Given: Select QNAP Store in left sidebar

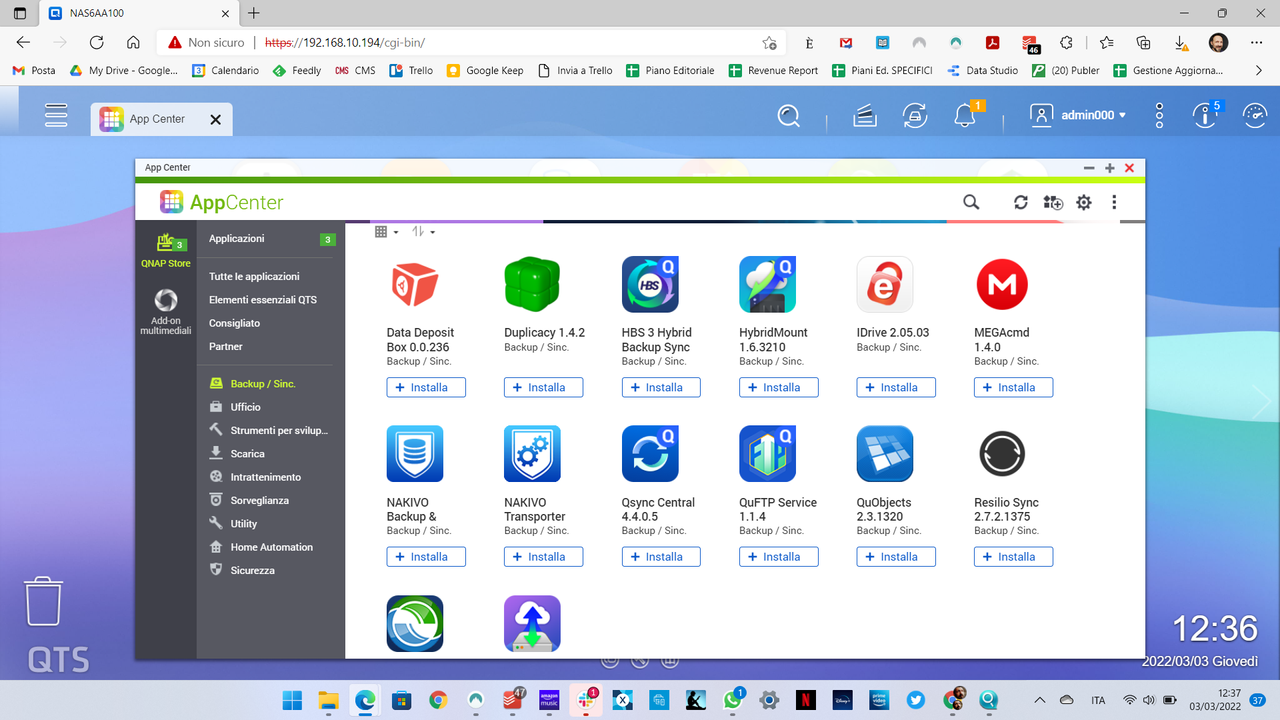Looking at the screenshot, I should coord(166,250).
